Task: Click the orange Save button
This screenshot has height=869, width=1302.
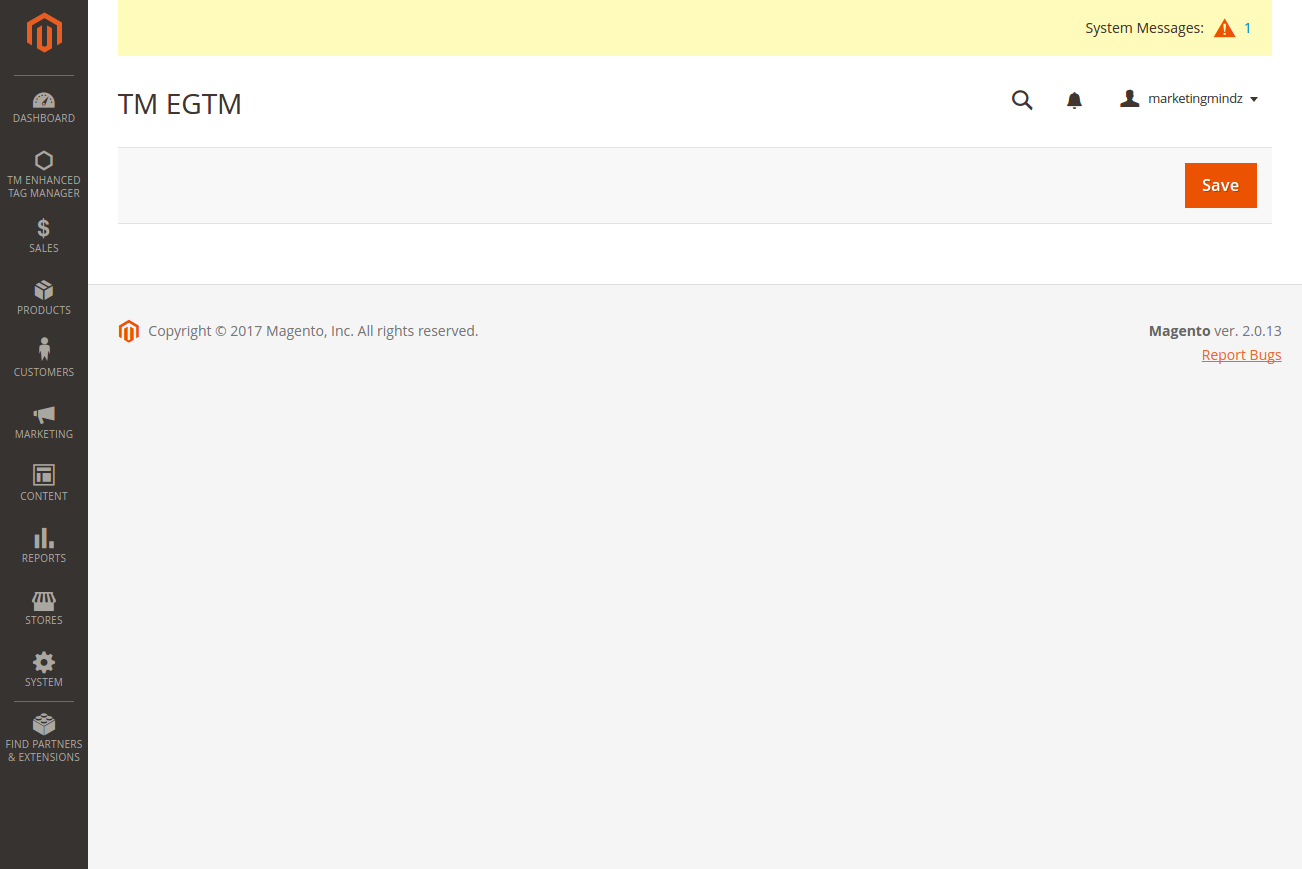Action: click(1220, 186)
